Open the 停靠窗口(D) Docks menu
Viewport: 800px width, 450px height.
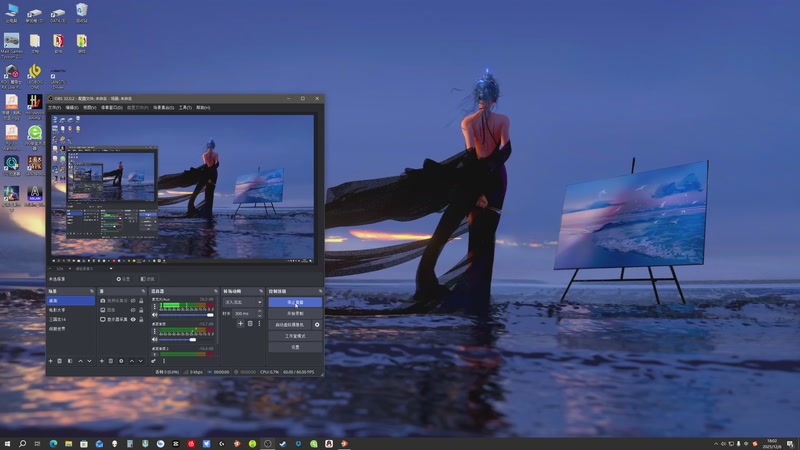(112, 108)
